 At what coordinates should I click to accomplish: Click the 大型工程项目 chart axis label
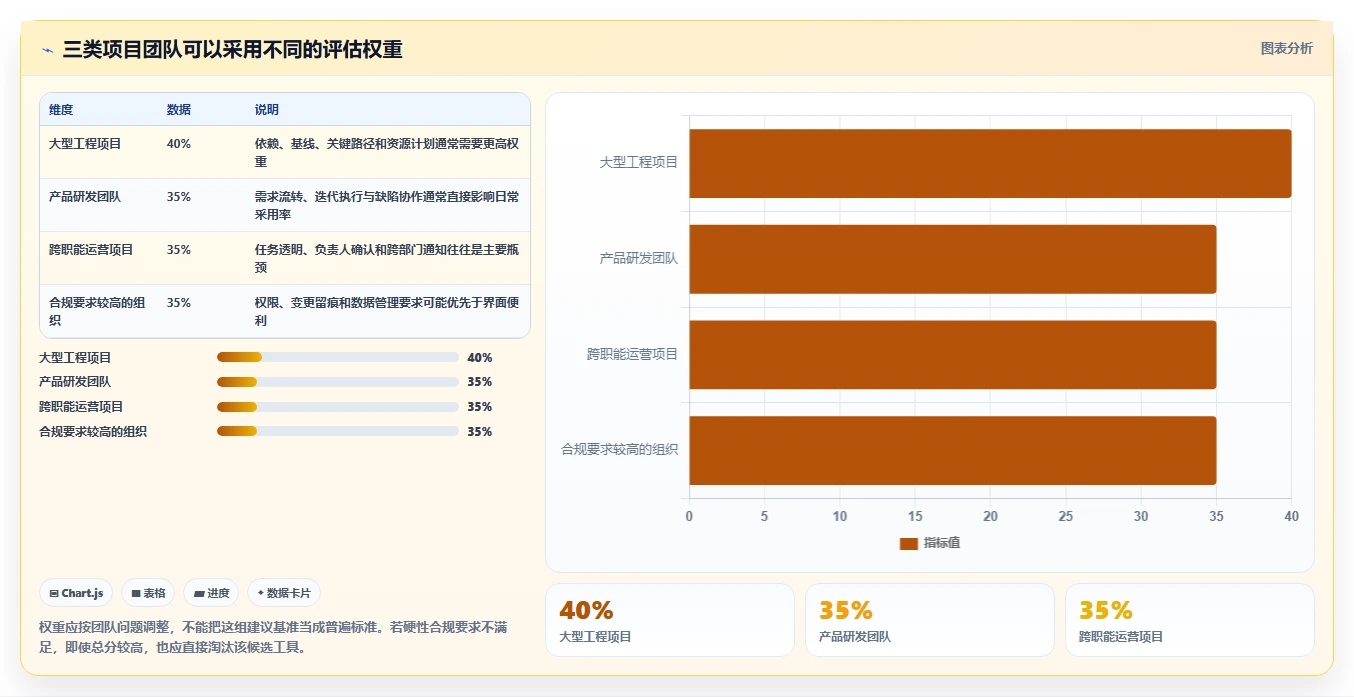(639, 162)
